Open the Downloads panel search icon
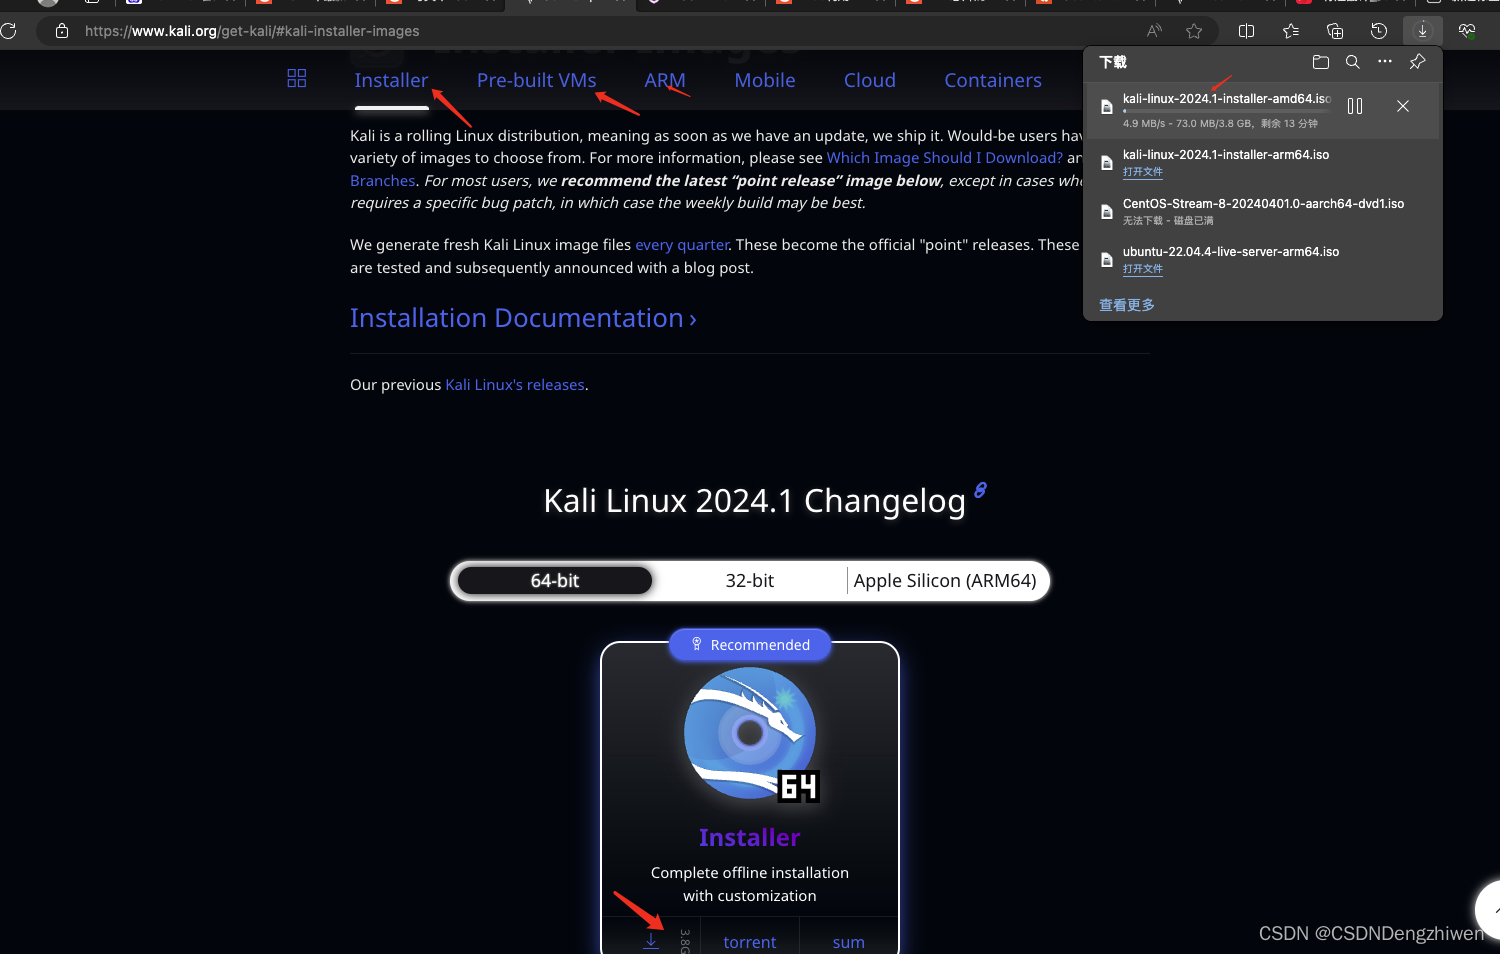The image size is (1500, 954). pos(1352,62)
